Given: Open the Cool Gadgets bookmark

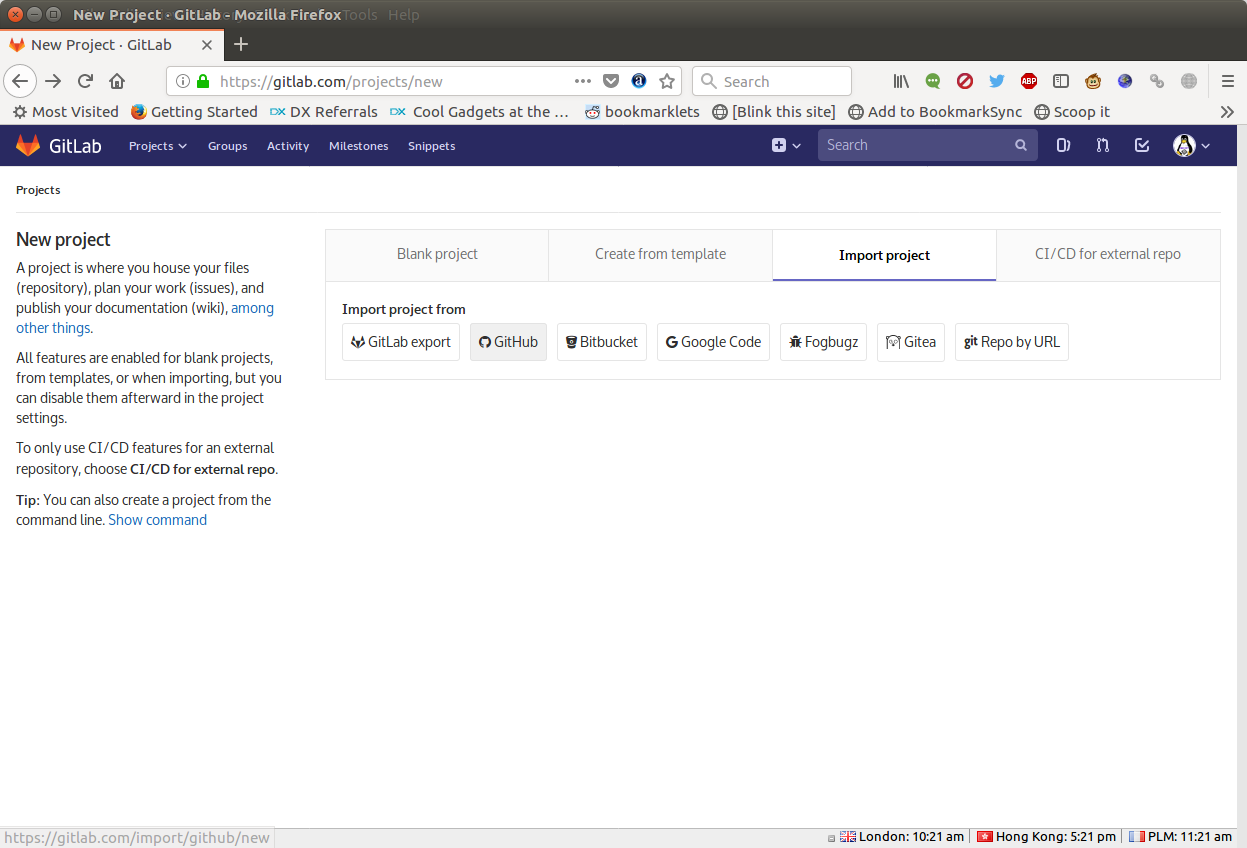Looking at the screenshot, I should click(480, 112).
